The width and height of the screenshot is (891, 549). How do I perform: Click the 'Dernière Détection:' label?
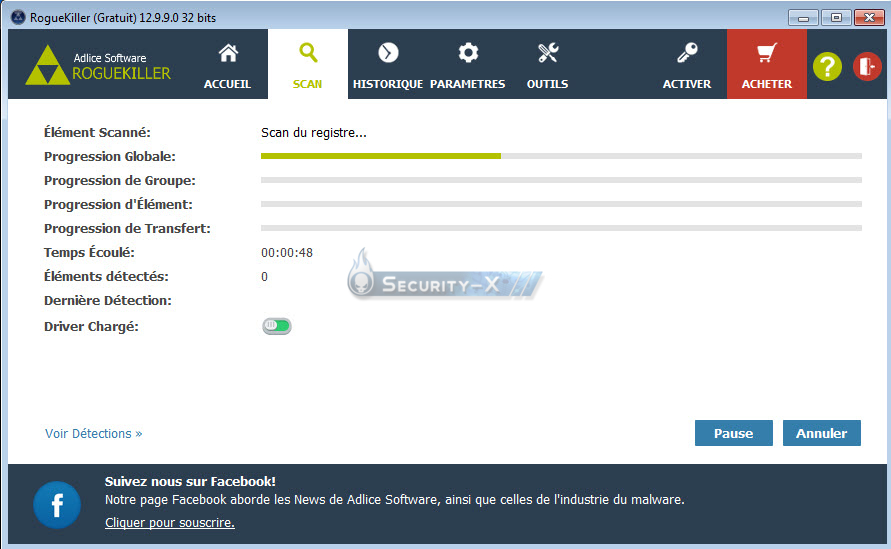click(108, 301)
